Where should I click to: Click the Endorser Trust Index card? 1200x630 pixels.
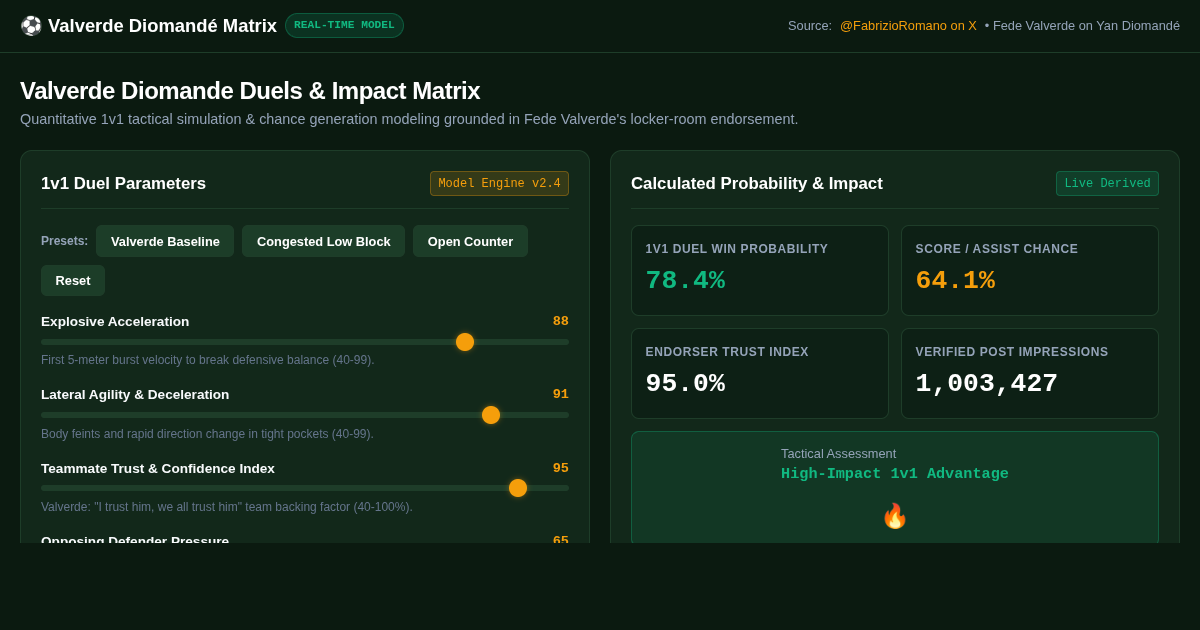click(x=760, y=373)
